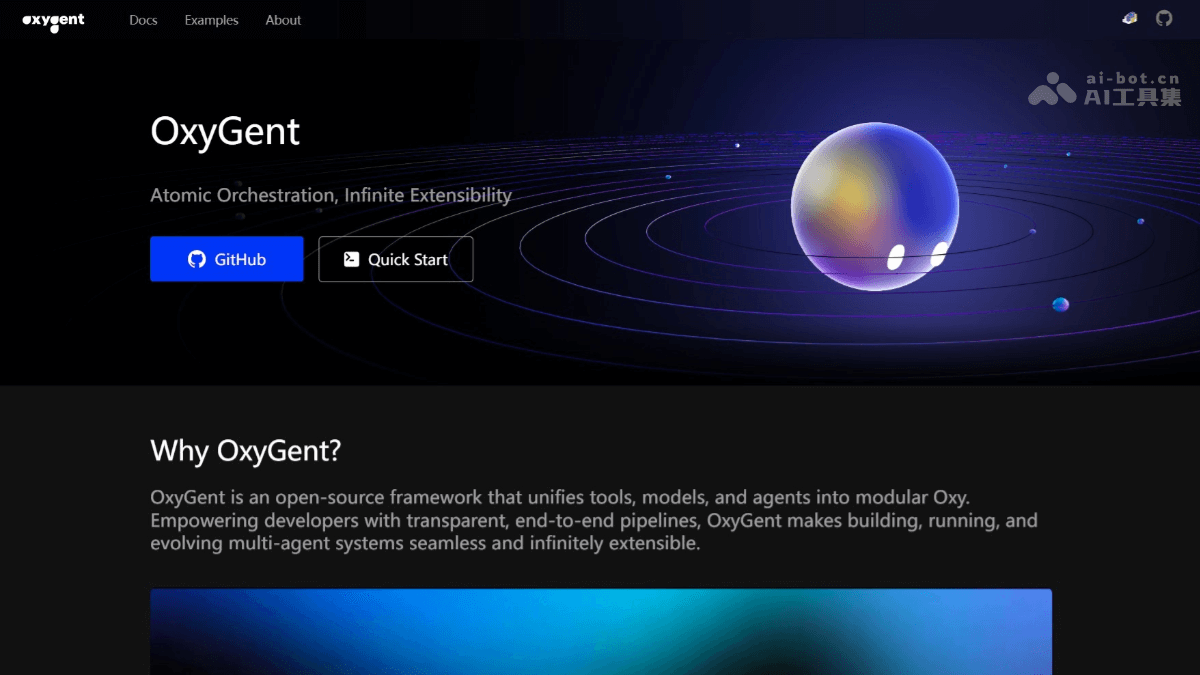Image resolution: width=1200 pixels, height=675 pixels.
Task: Click the small blue orb near the planet
Action: point(1059,306)
